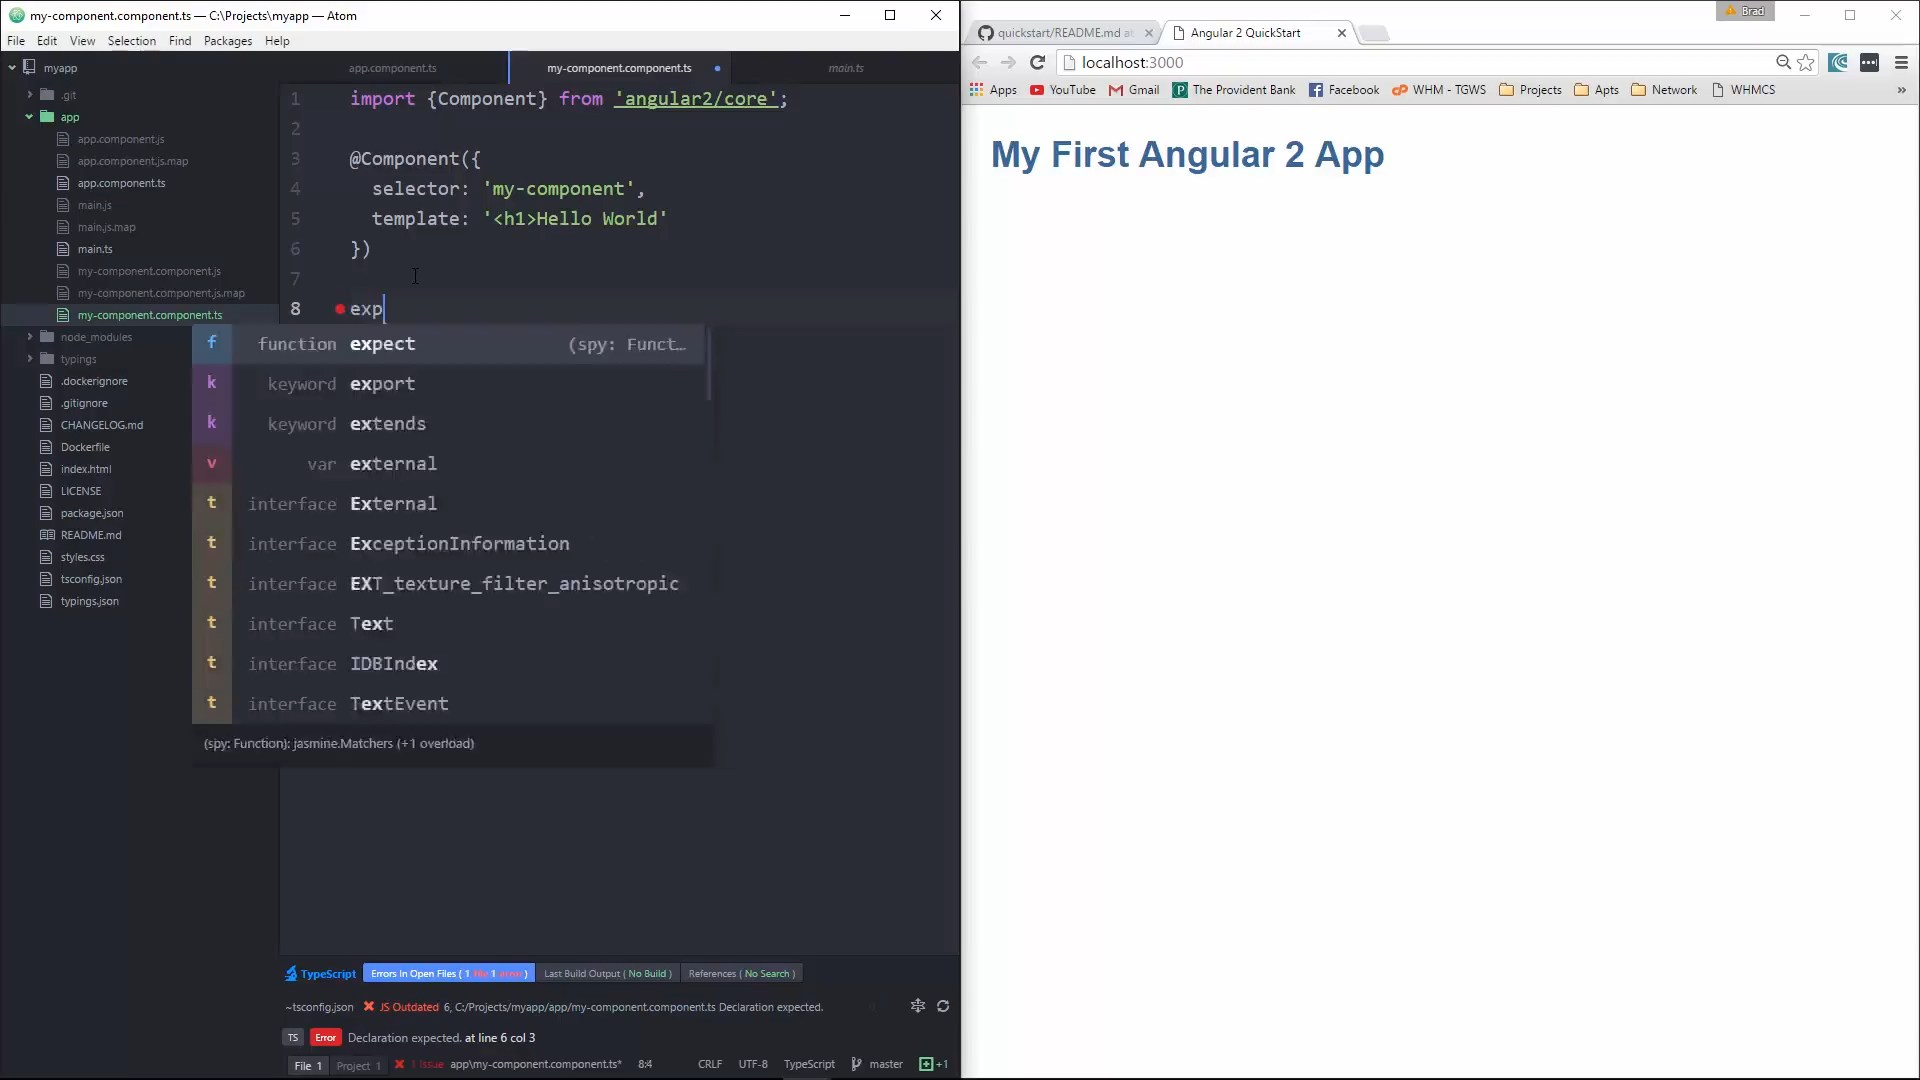Open index.html in tree view
This screenshot has height=1080, width=1920.
(x=86, y=469)
